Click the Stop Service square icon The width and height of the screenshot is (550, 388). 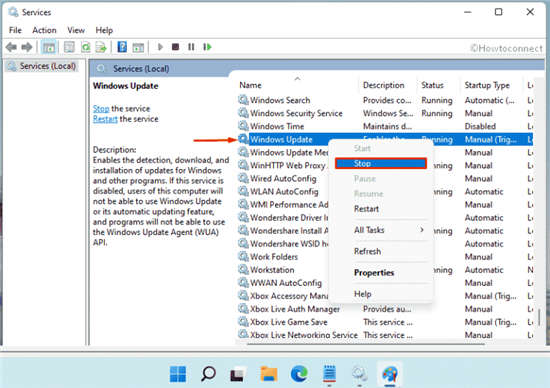click(175, 47)
